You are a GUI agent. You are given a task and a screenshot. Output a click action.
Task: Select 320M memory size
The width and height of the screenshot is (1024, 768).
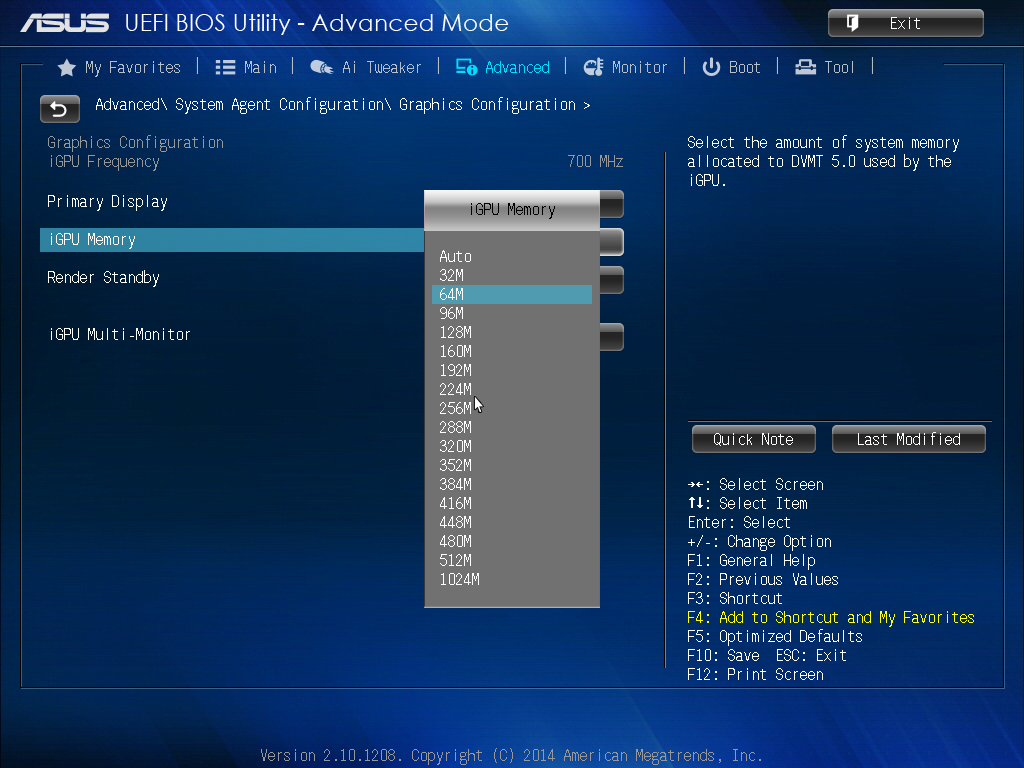click(x=512, y=446)
